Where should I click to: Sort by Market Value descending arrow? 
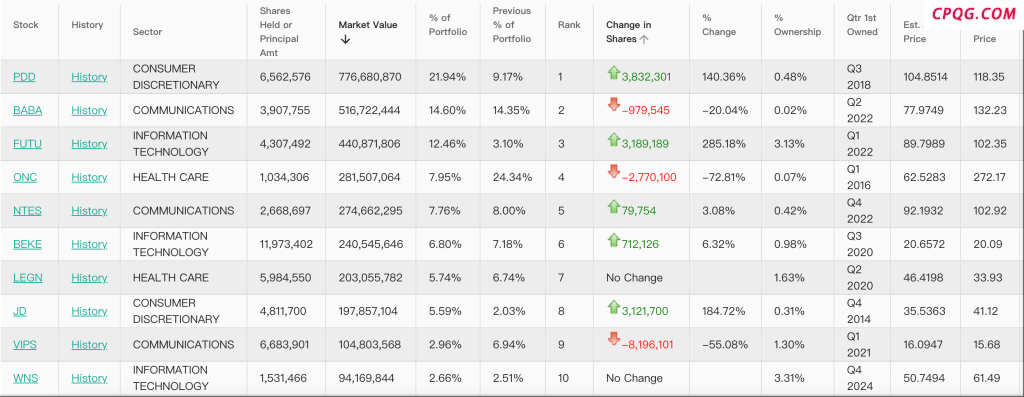(x=345, y=40)
